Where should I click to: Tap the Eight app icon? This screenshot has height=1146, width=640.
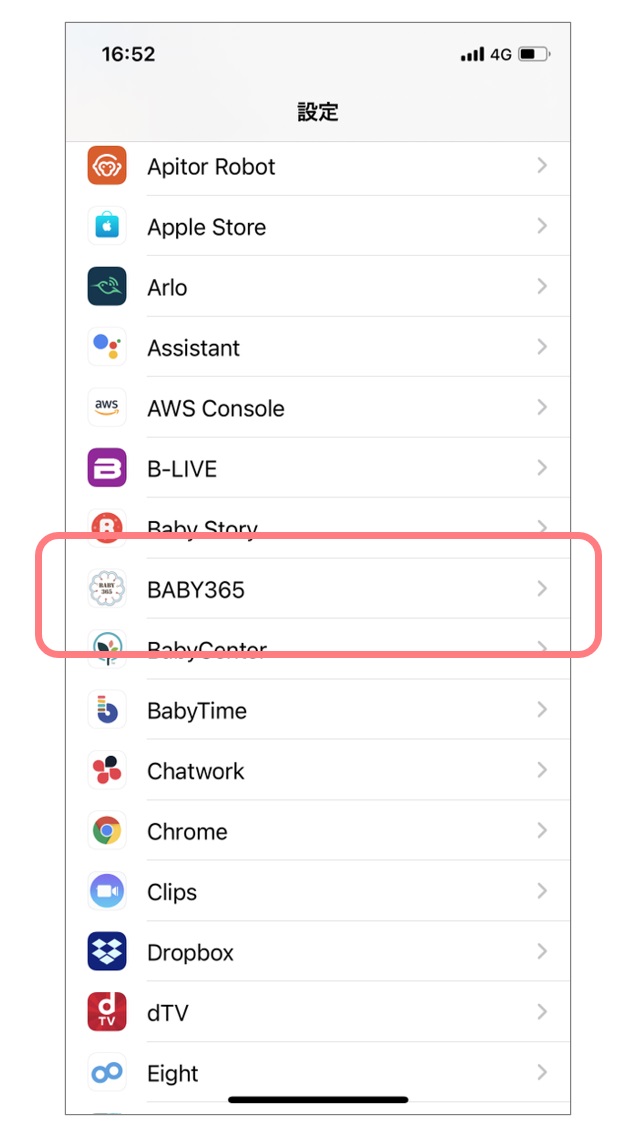(107, 1073)
